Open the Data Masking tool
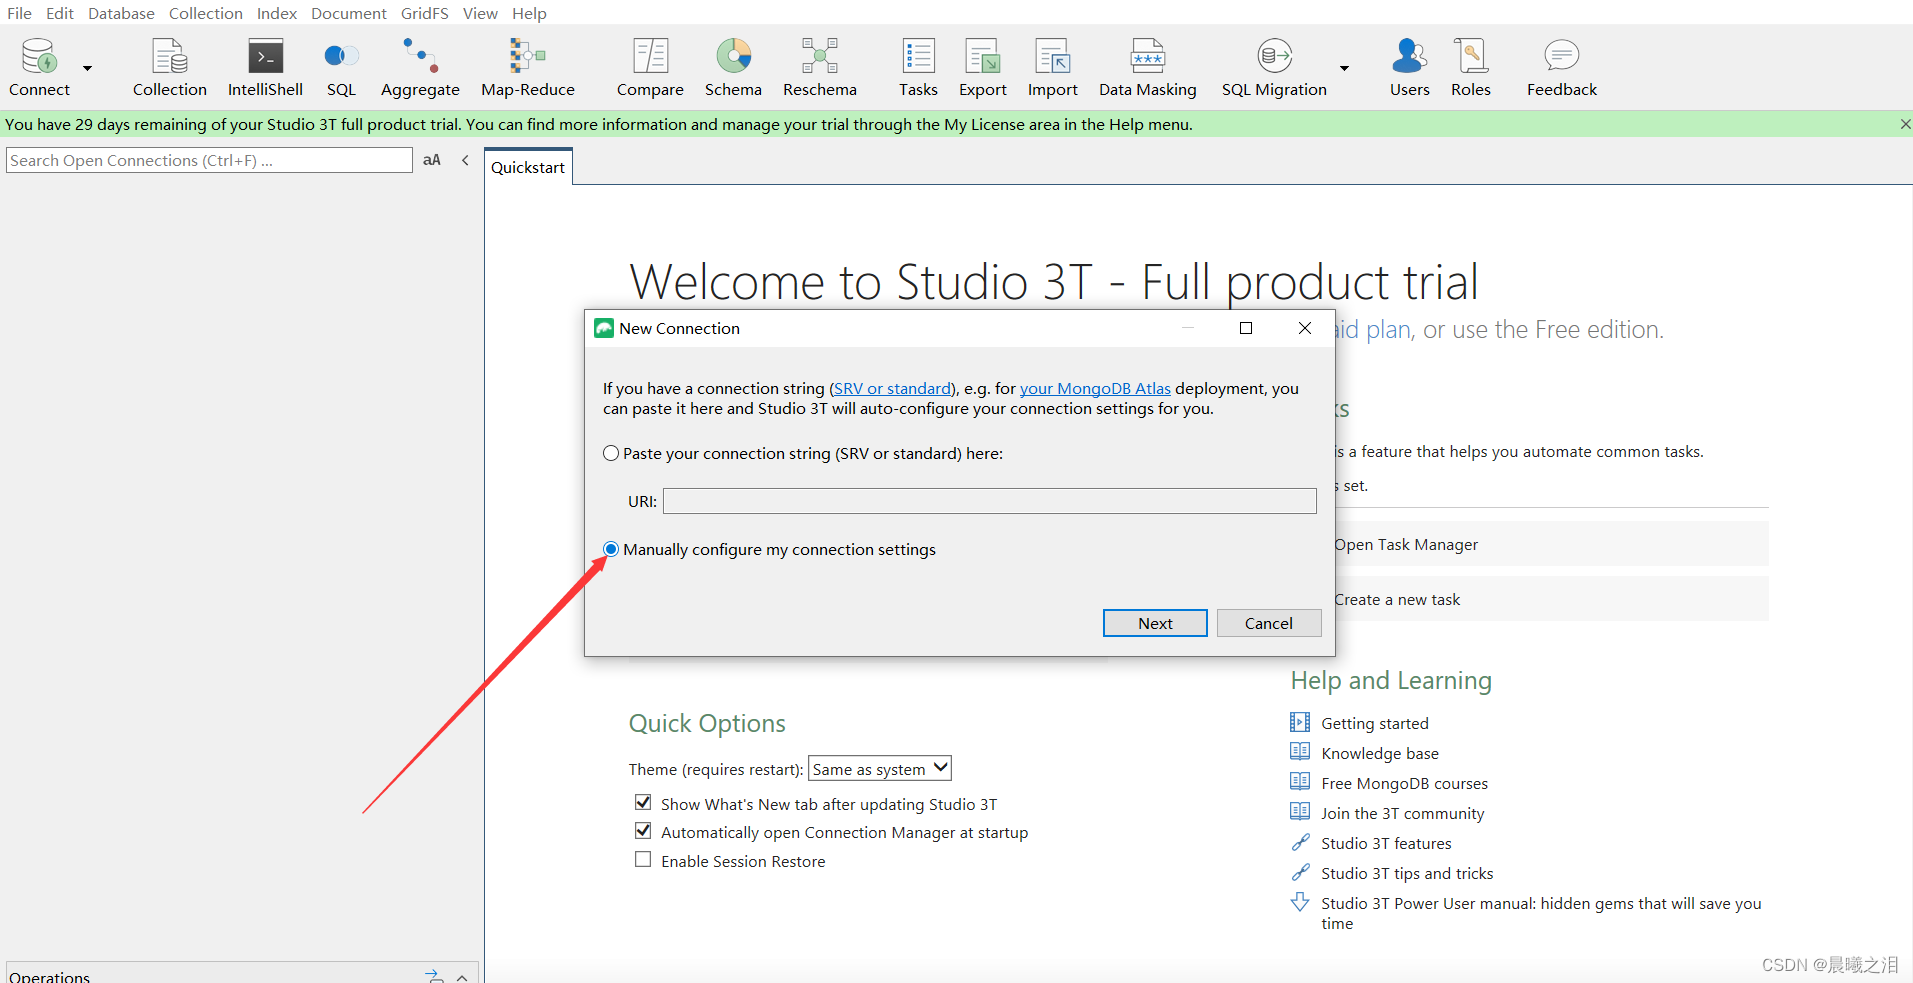 tap(1147, 67)
